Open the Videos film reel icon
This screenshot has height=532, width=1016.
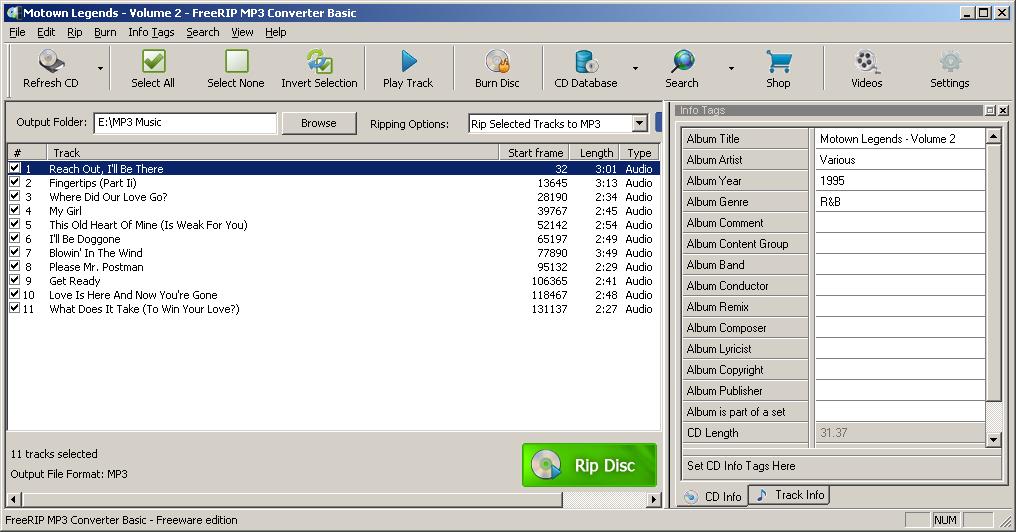click(867, 61)
